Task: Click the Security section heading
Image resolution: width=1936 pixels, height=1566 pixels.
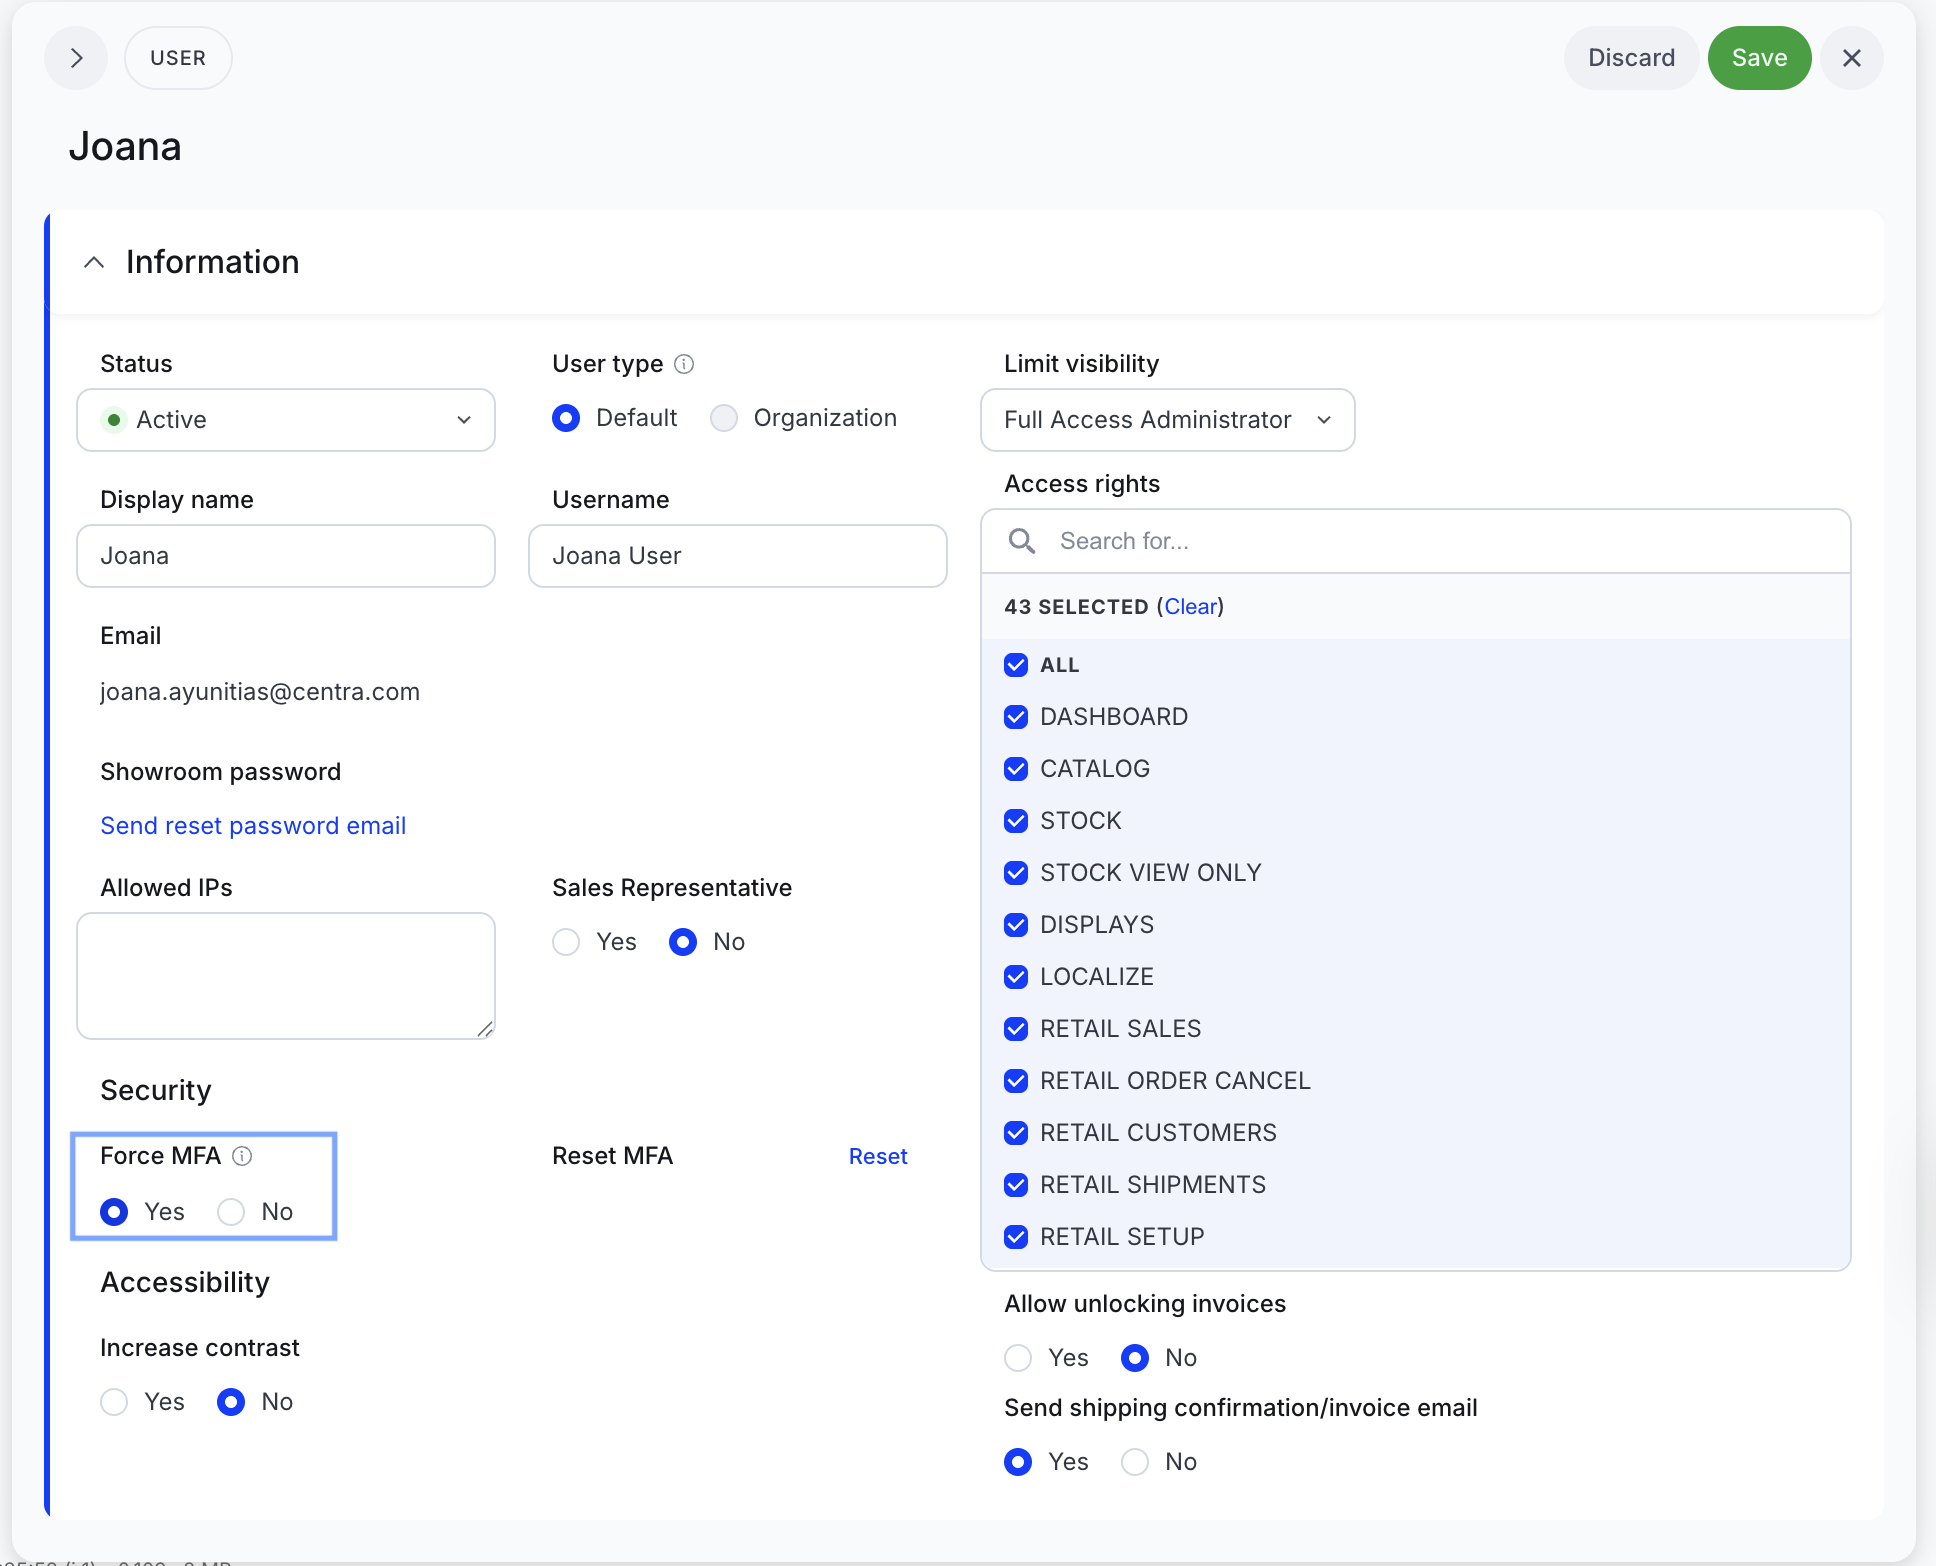Action: click(156, 1090)
